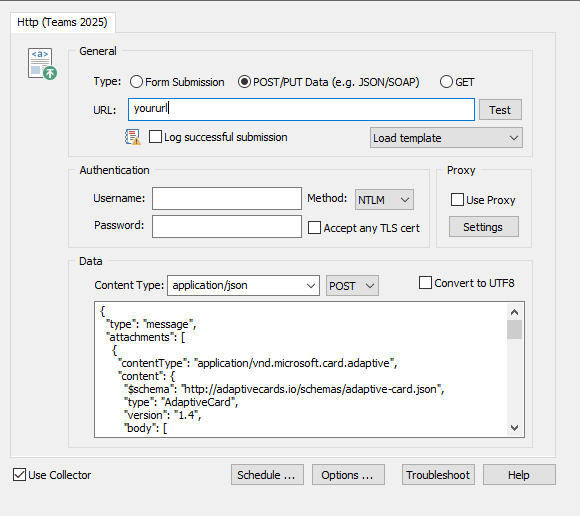Tick the Accept any TLS cert checkbox

(314, 228)
